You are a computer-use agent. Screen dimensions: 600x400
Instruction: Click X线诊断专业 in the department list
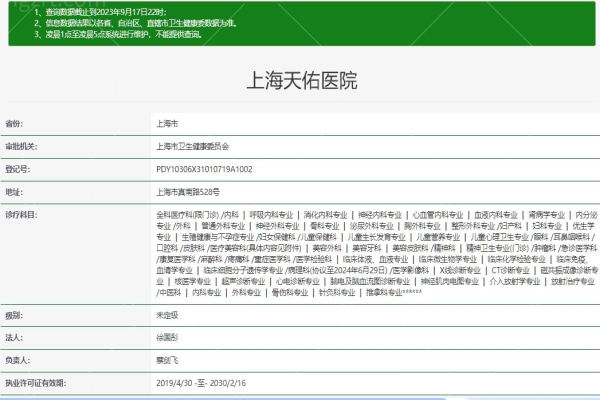460,270
